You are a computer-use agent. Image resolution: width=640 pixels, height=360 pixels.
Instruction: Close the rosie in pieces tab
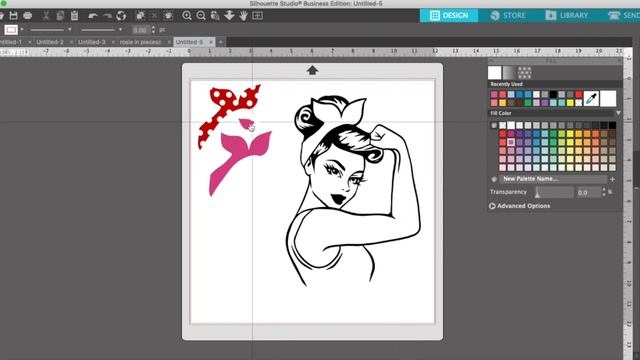coord(169,42)
